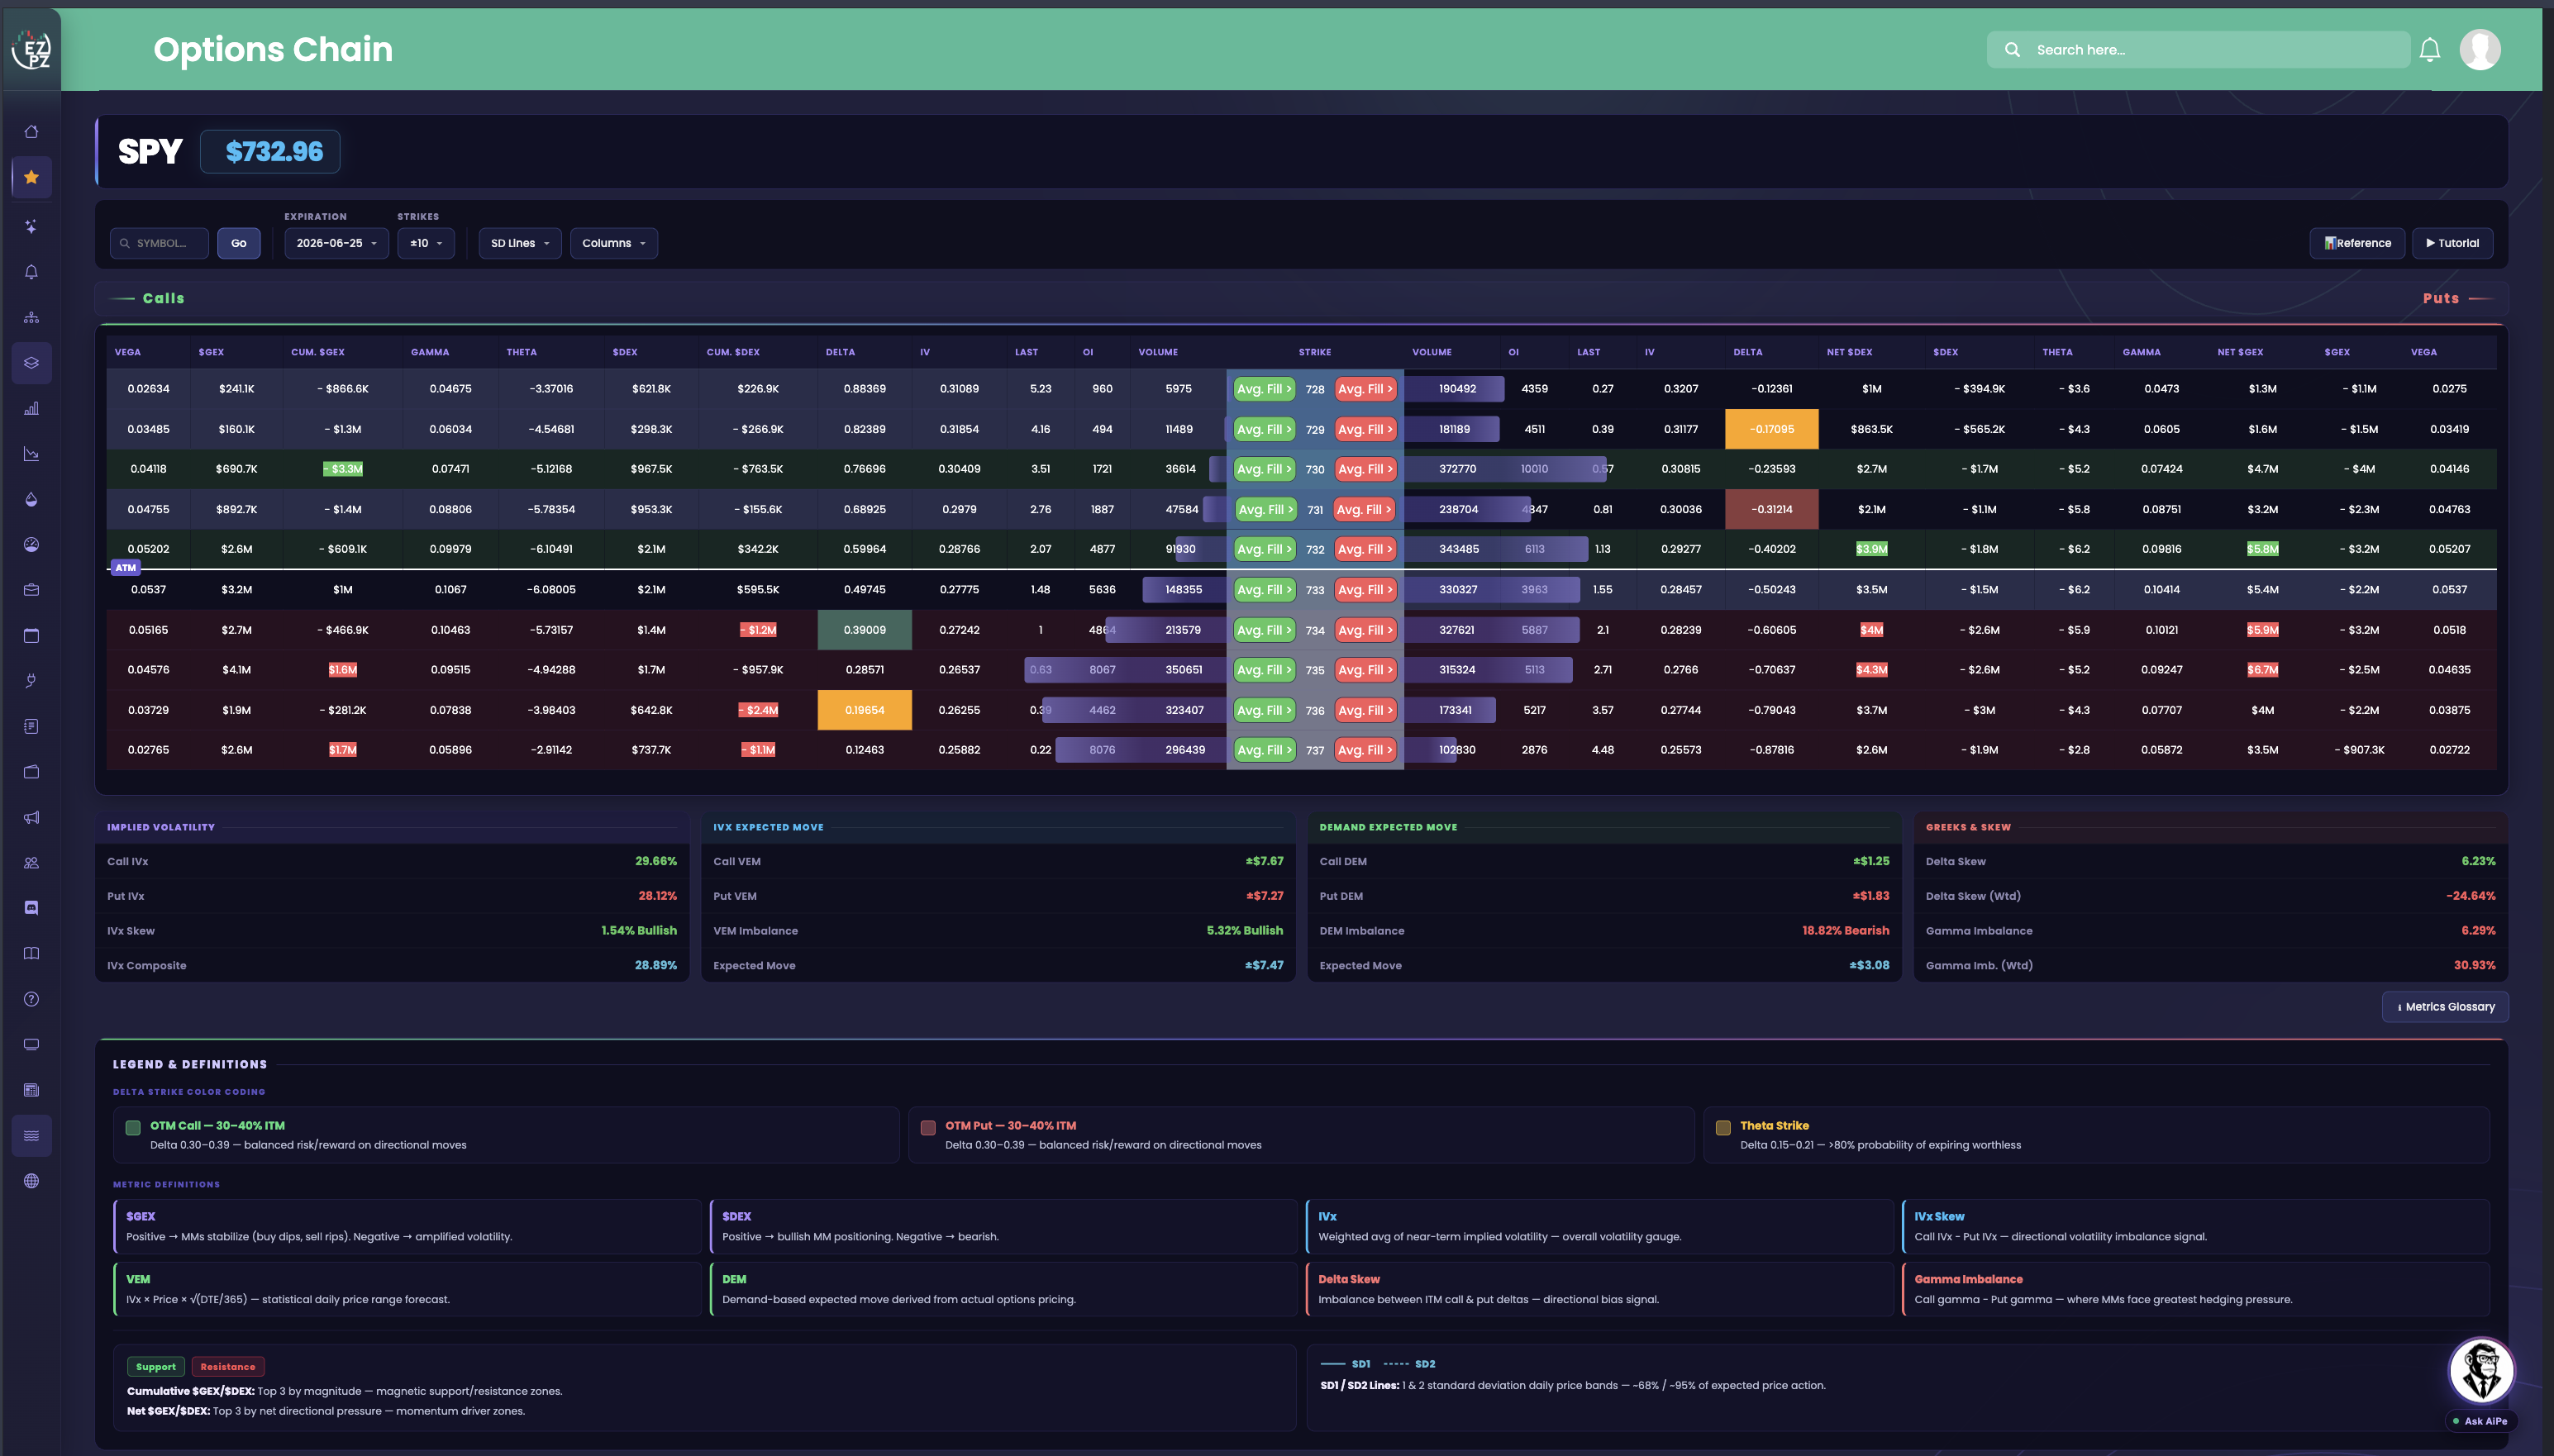Click the STRIKE column header
The width and height of the screenshot is (2554, 1456).
pyautogui.click(x=1314, y=352)
